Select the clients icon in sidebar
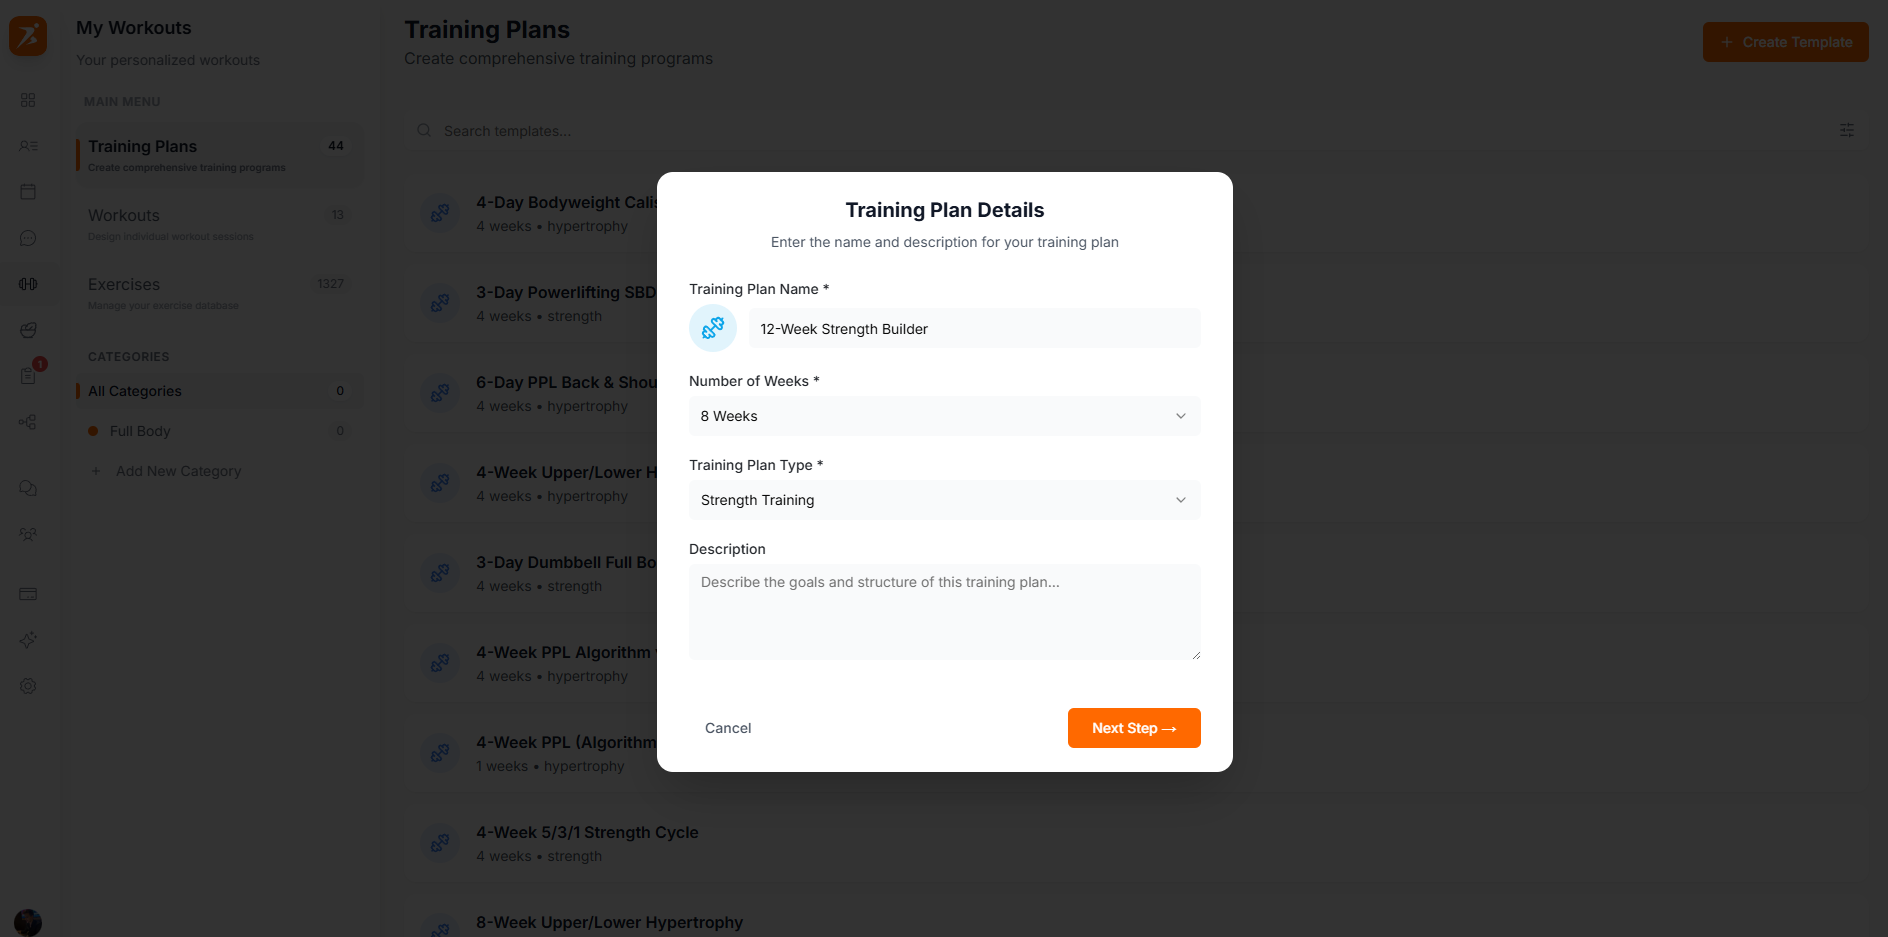The image size is (1888, 937). pyautogui.click(x=28, y=146)
